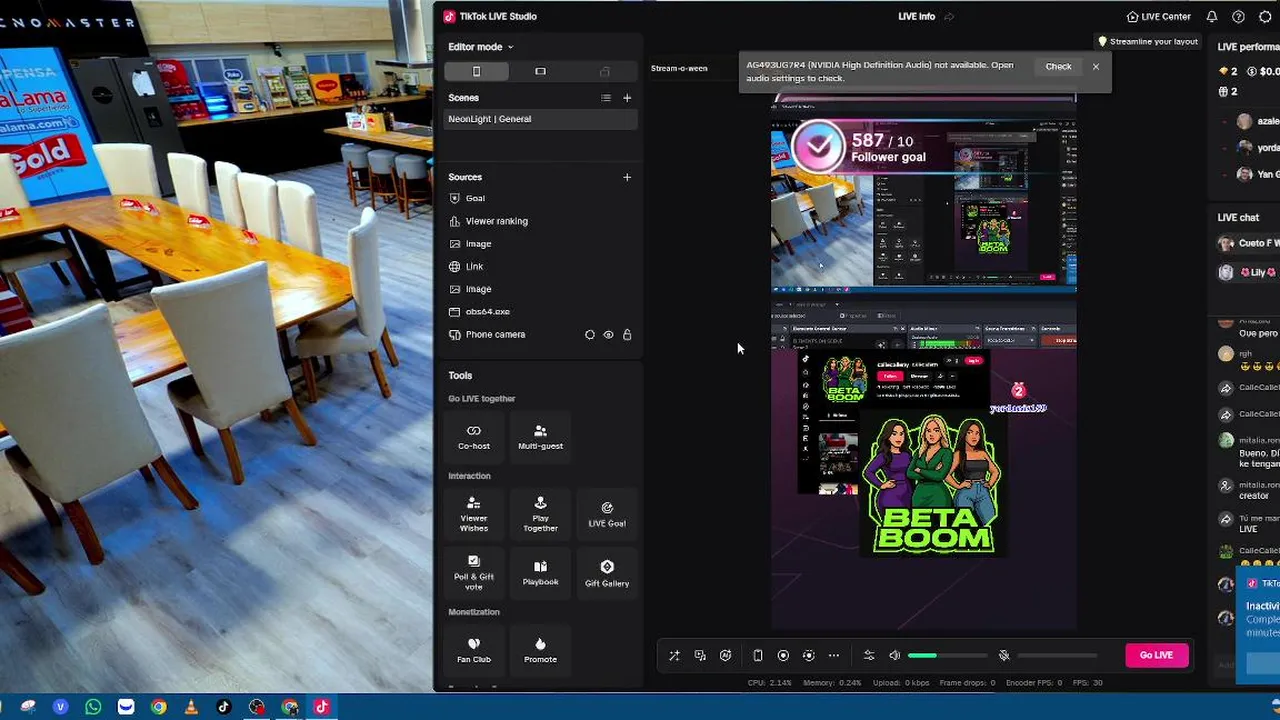Click the translate captions toolbar icon
1280x720 pixels.
click(x=700, y=656)
